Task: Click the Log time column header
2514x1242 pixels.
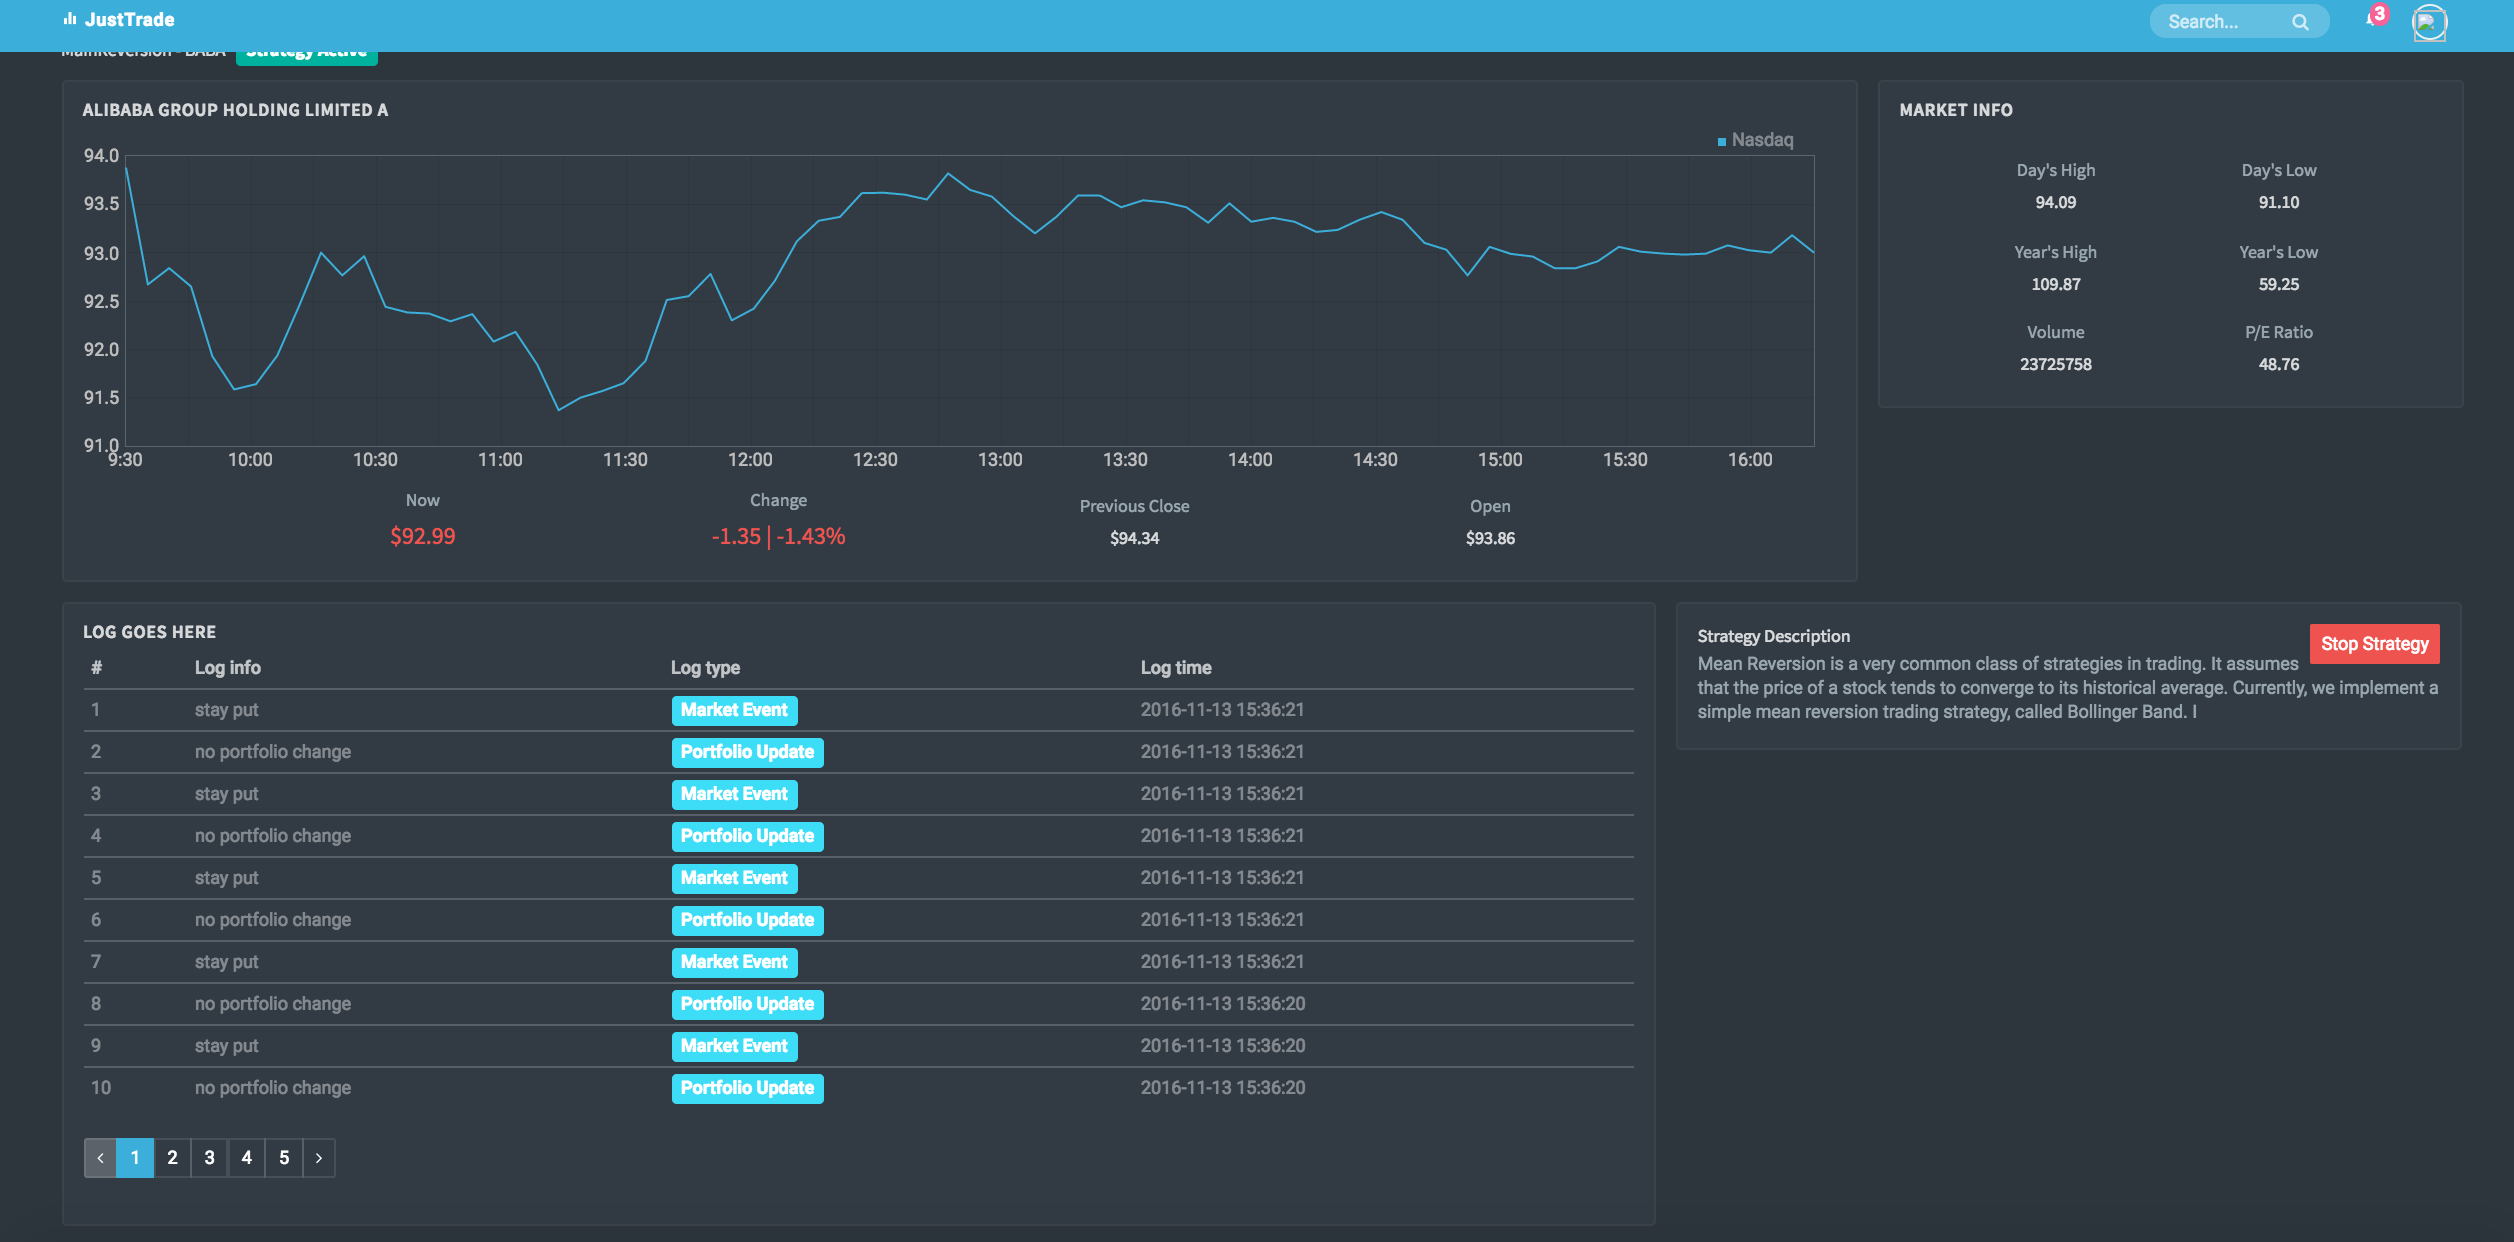Action: click(x=1175, y=668)
